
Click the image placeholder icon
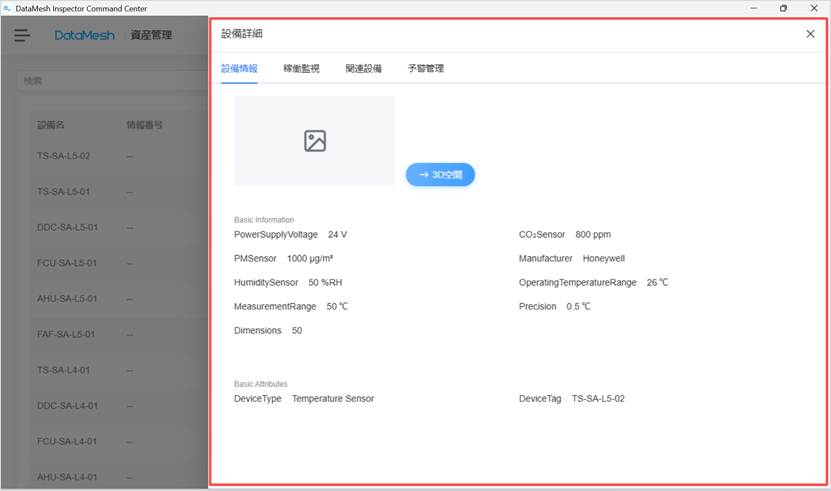(315, 141)
